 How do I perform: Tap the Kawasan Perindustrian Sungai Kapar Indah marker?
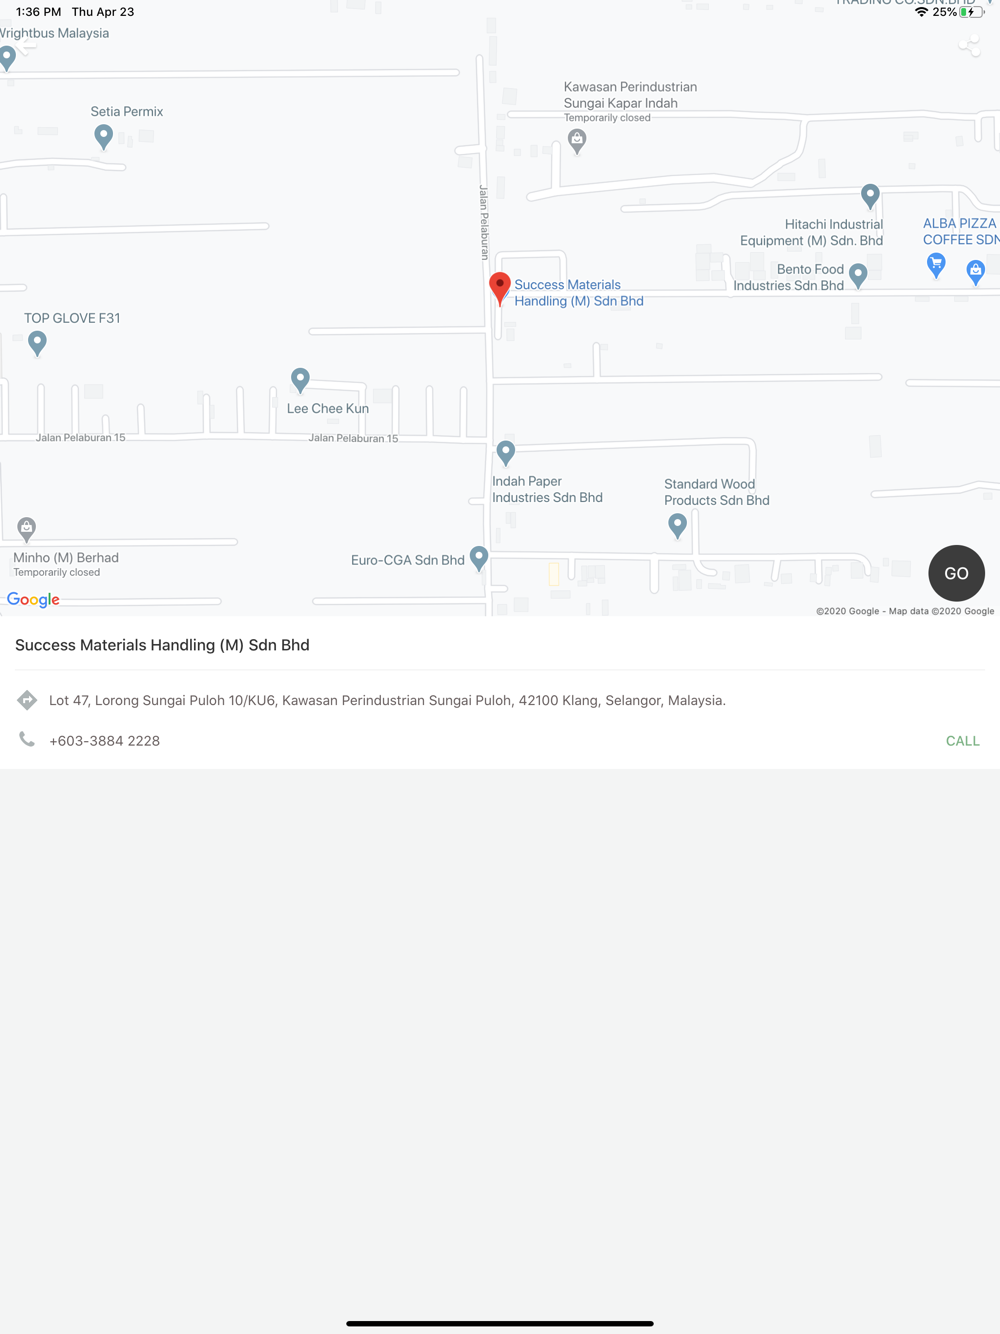coord(577,142)
